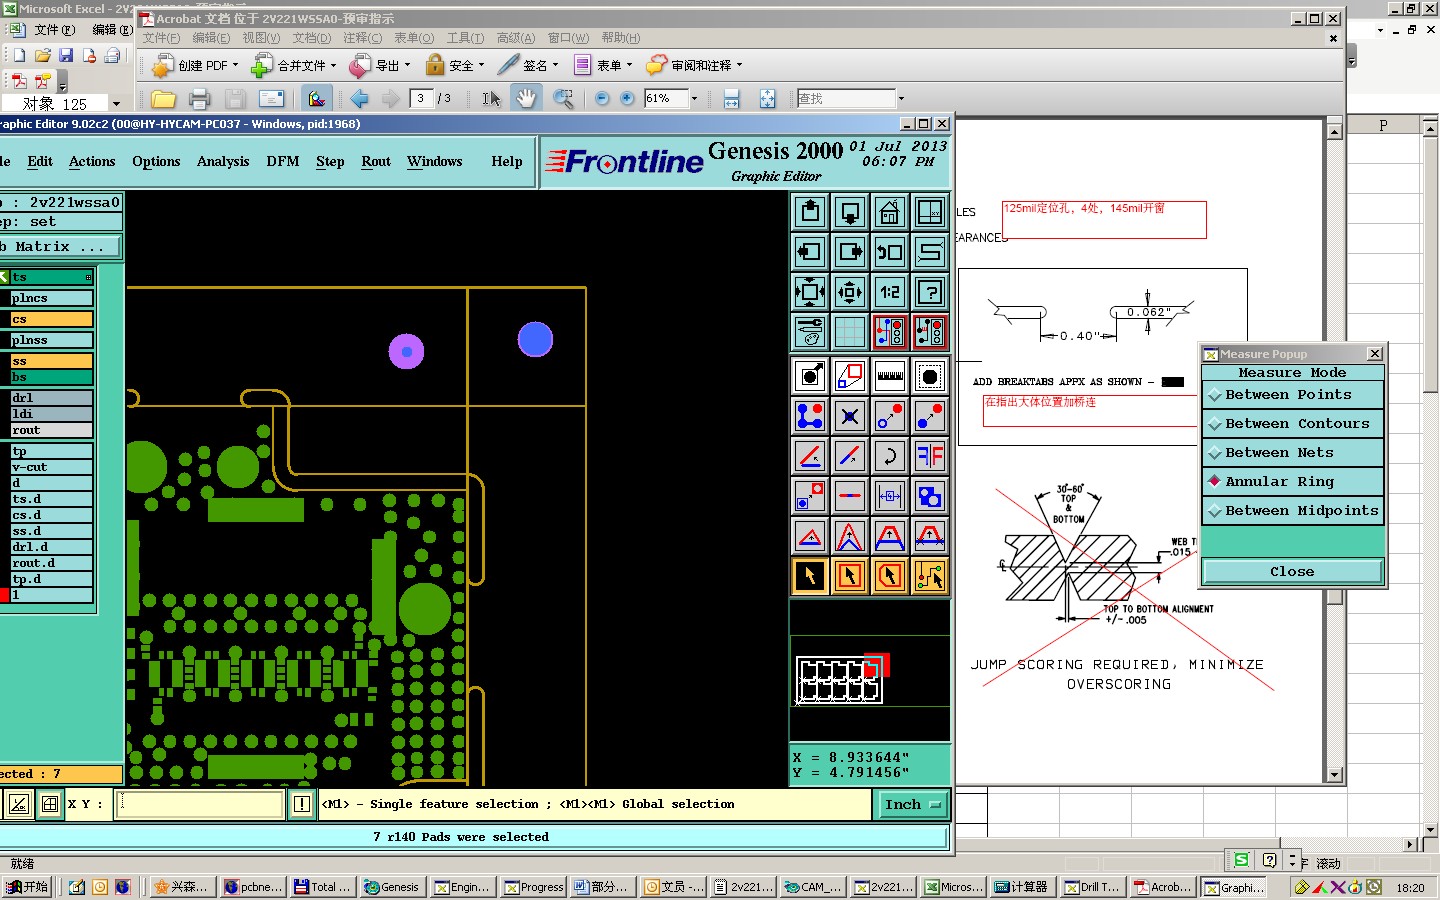Toggle the red box beside layer 1
This screenshot has height=900, width=1440.
[5, 595]
